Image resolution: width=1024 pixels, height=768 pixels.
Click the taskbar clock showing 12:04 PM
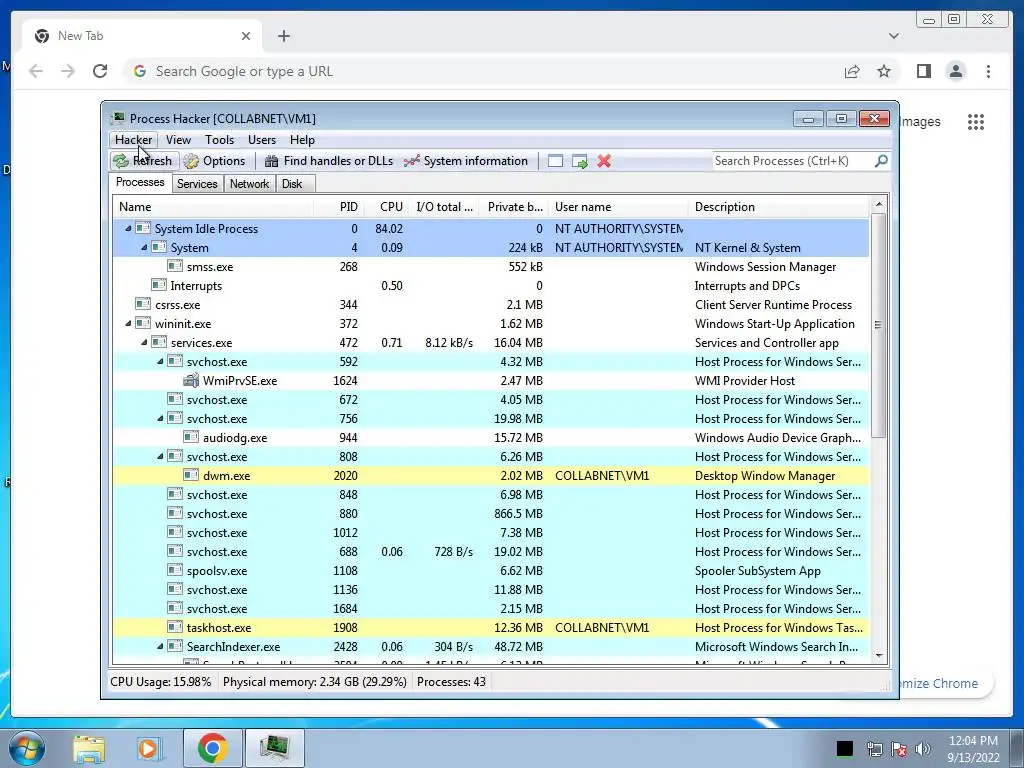[x=973, y=748]
